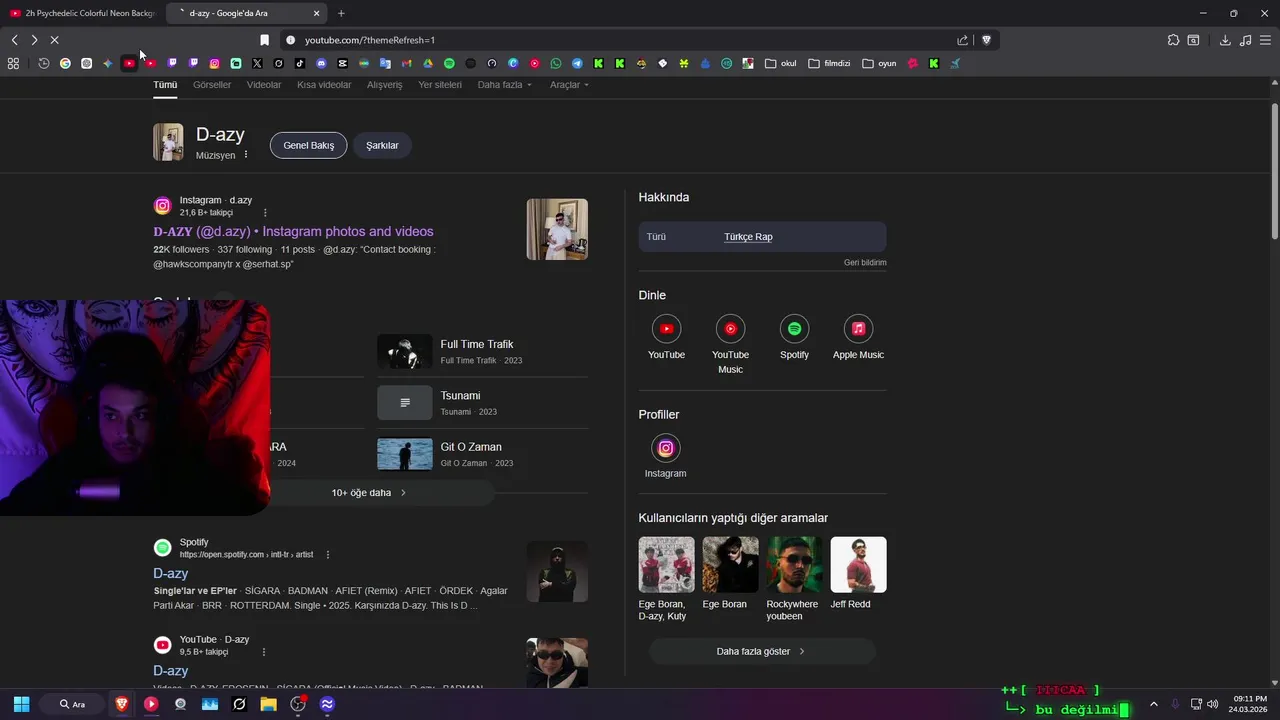Open the Full Time Trafik song
The image size is (1280, 720).
tap(482, 351)
